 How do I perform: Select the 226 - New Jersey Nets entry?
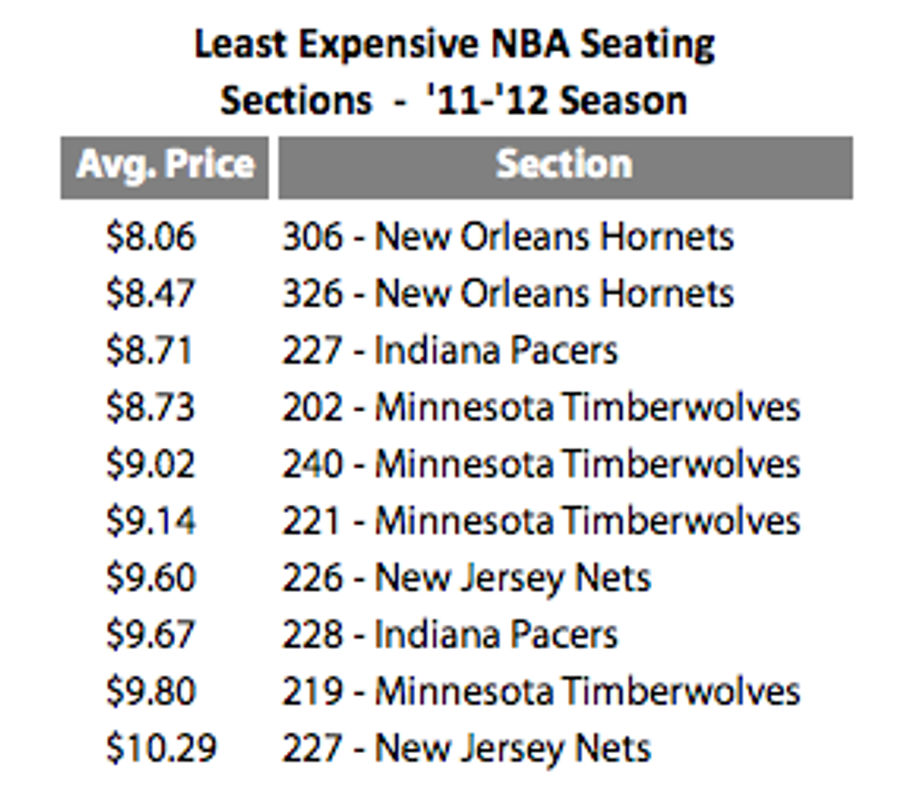[467, 579]
